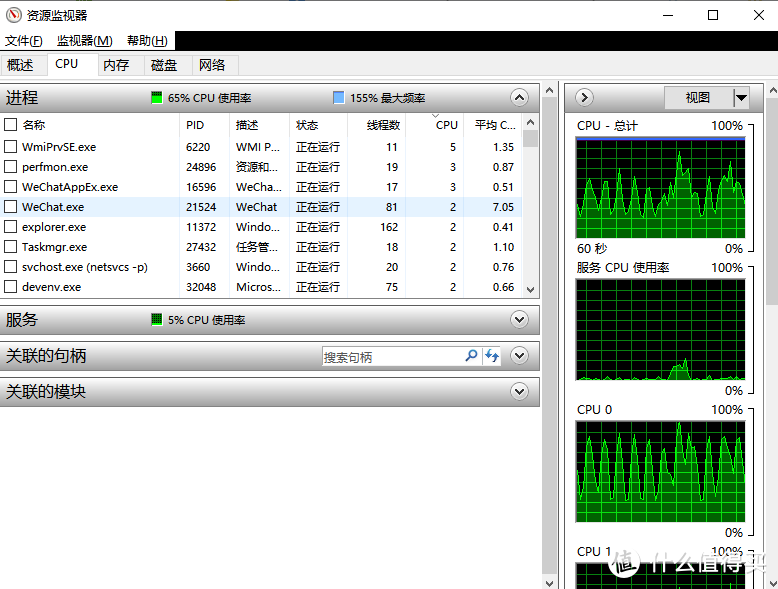Collapse the 进程 section with its chevron
This screenshot has height=589, width=778.
(519, 98)
